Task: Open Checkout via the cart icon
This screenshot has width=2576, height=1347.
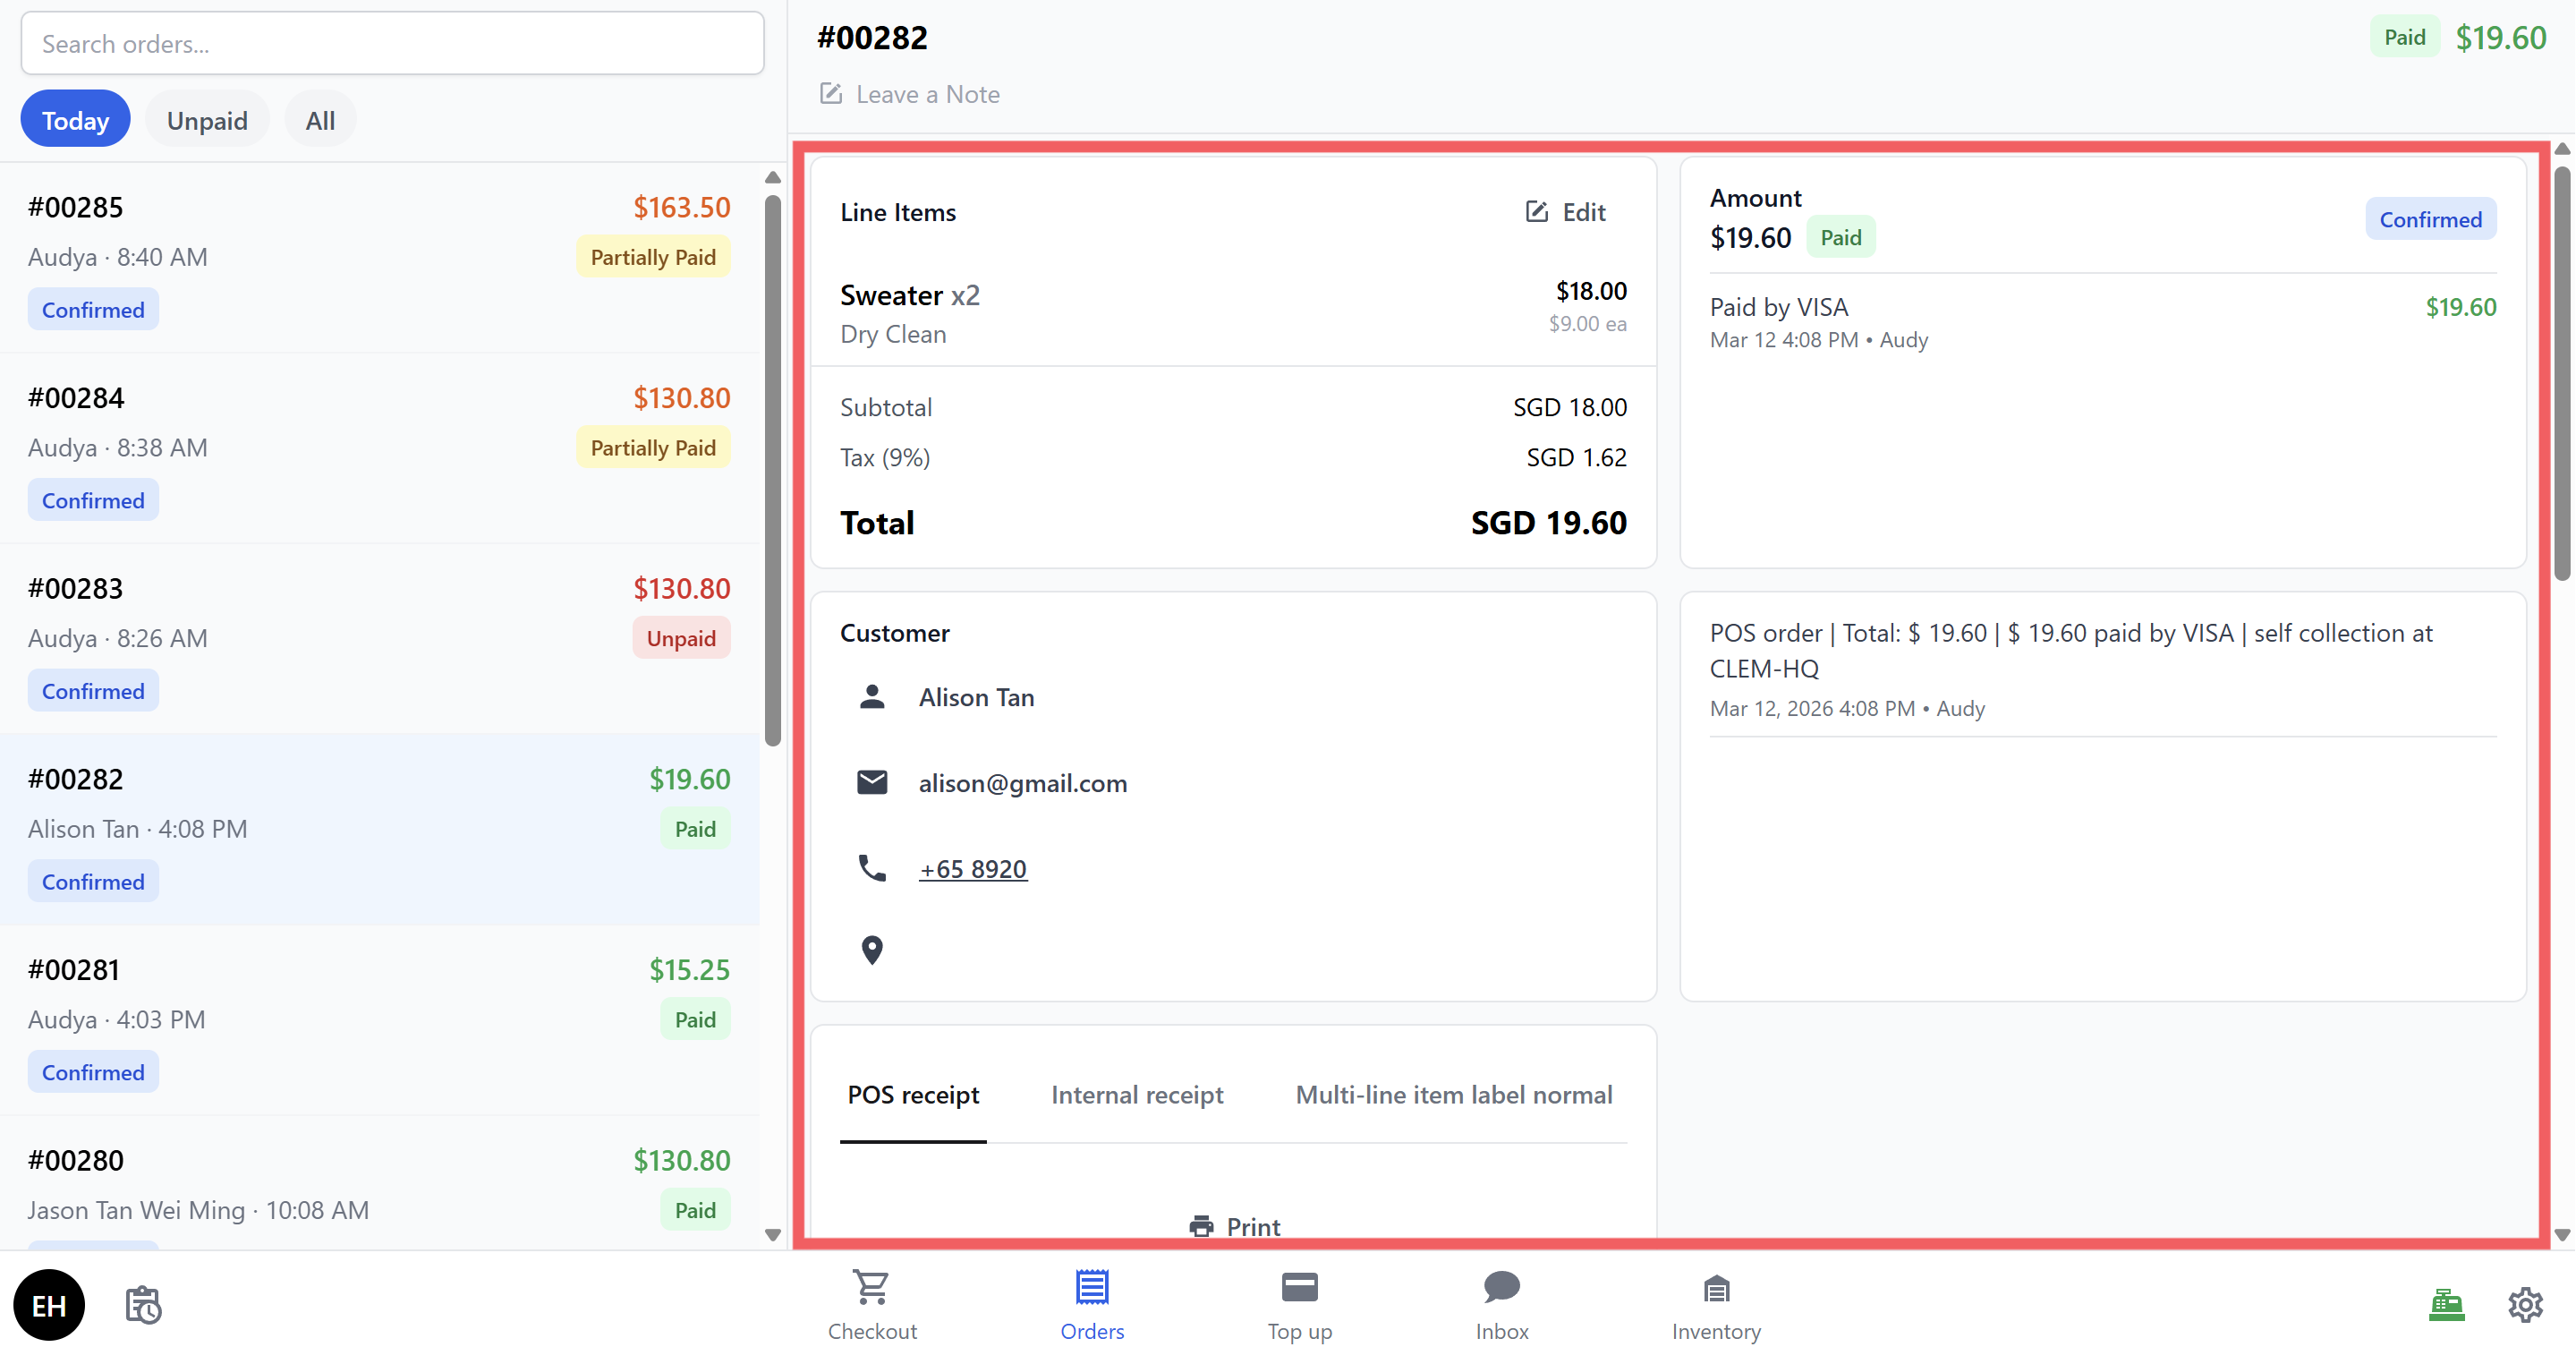Action: pyautogui.click(x=871, y=1288)
